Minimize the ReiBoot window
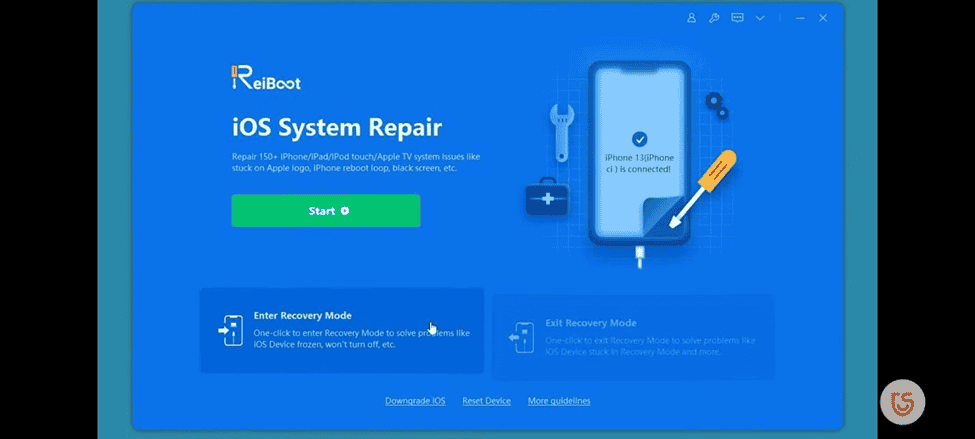Viewport: 975px width, 439px height. coord(800,18)
